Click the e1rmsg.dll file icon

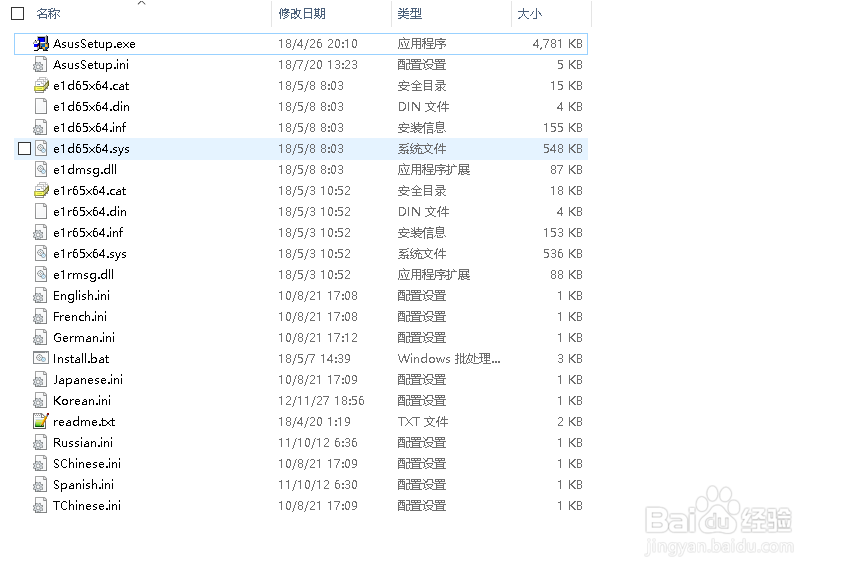click(41, 275)
